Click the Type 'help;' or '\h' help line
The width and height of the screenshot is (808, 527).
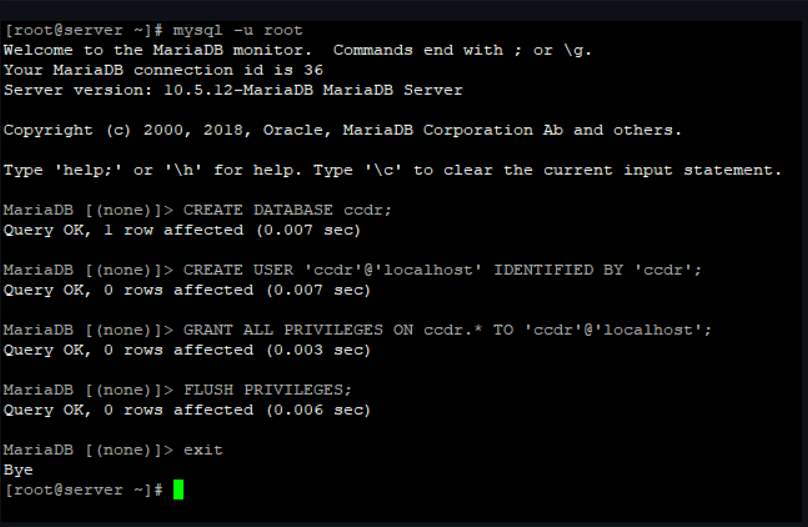(393, 170)
